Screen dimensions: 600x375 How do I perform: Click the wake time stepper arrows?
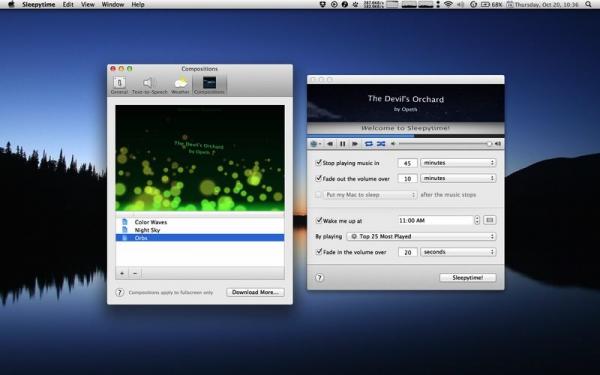pos(477,220)
